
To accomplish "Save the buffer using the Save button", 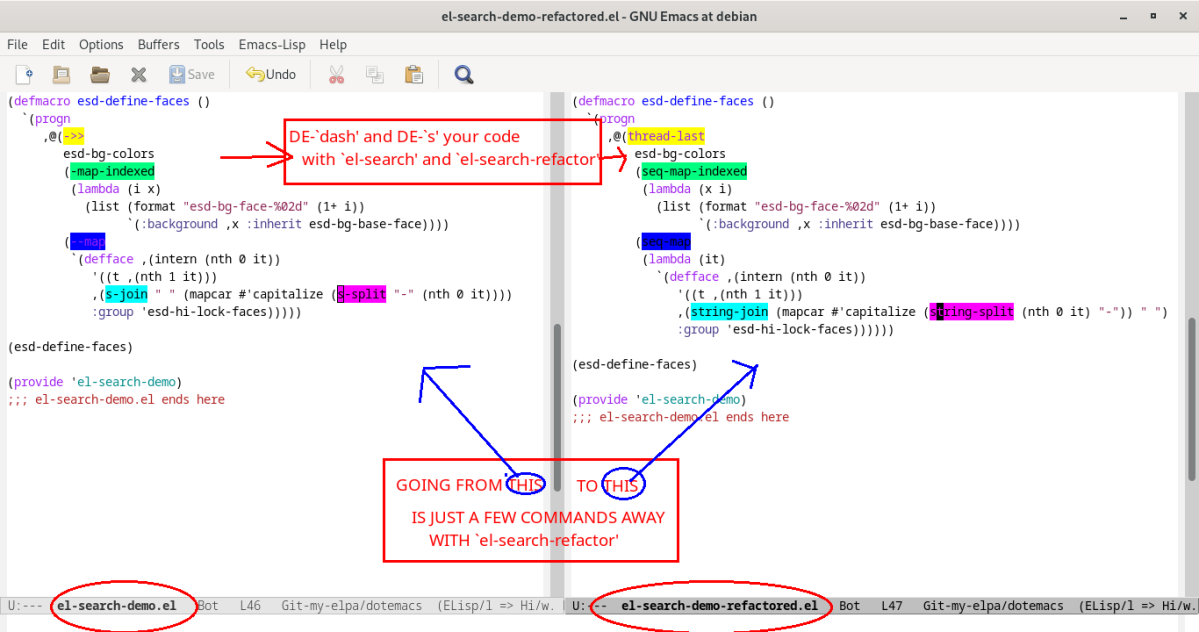I will (191, 74).
